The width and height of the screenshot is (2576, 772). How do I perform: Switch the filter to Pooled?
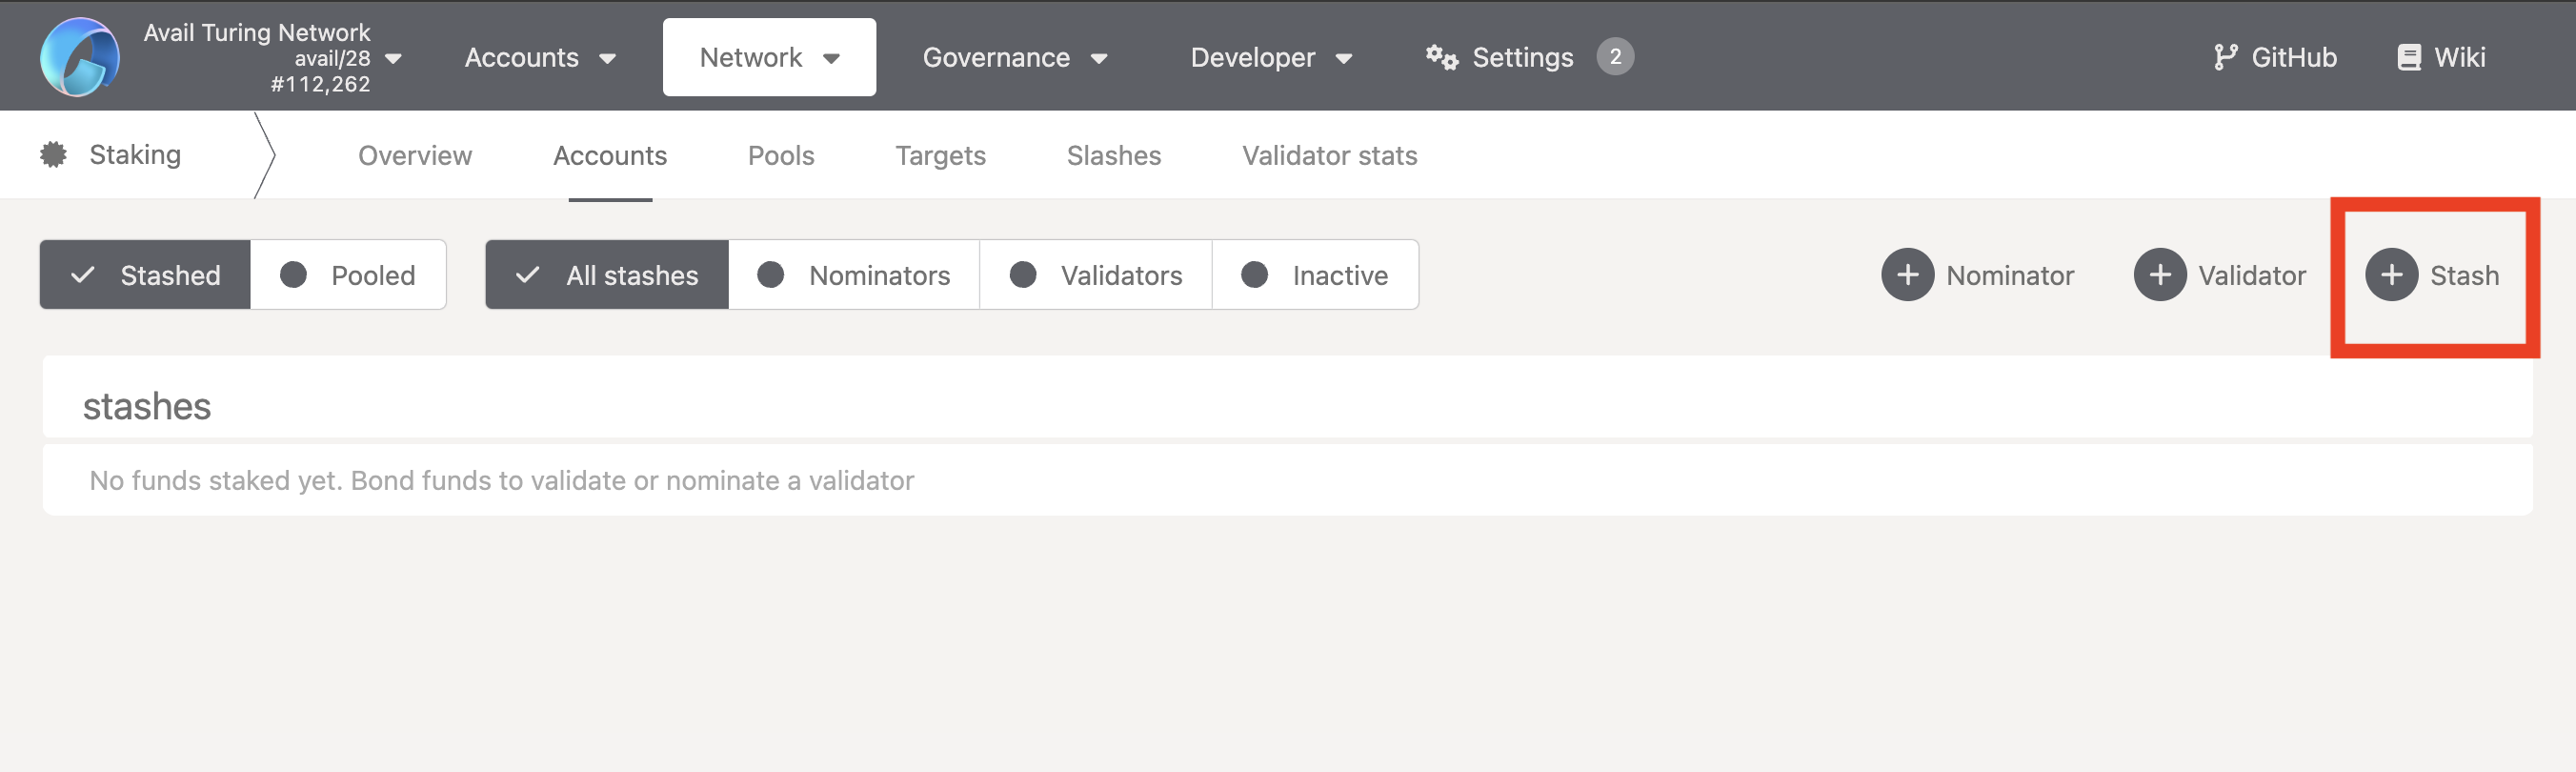[x=348, y=275]
